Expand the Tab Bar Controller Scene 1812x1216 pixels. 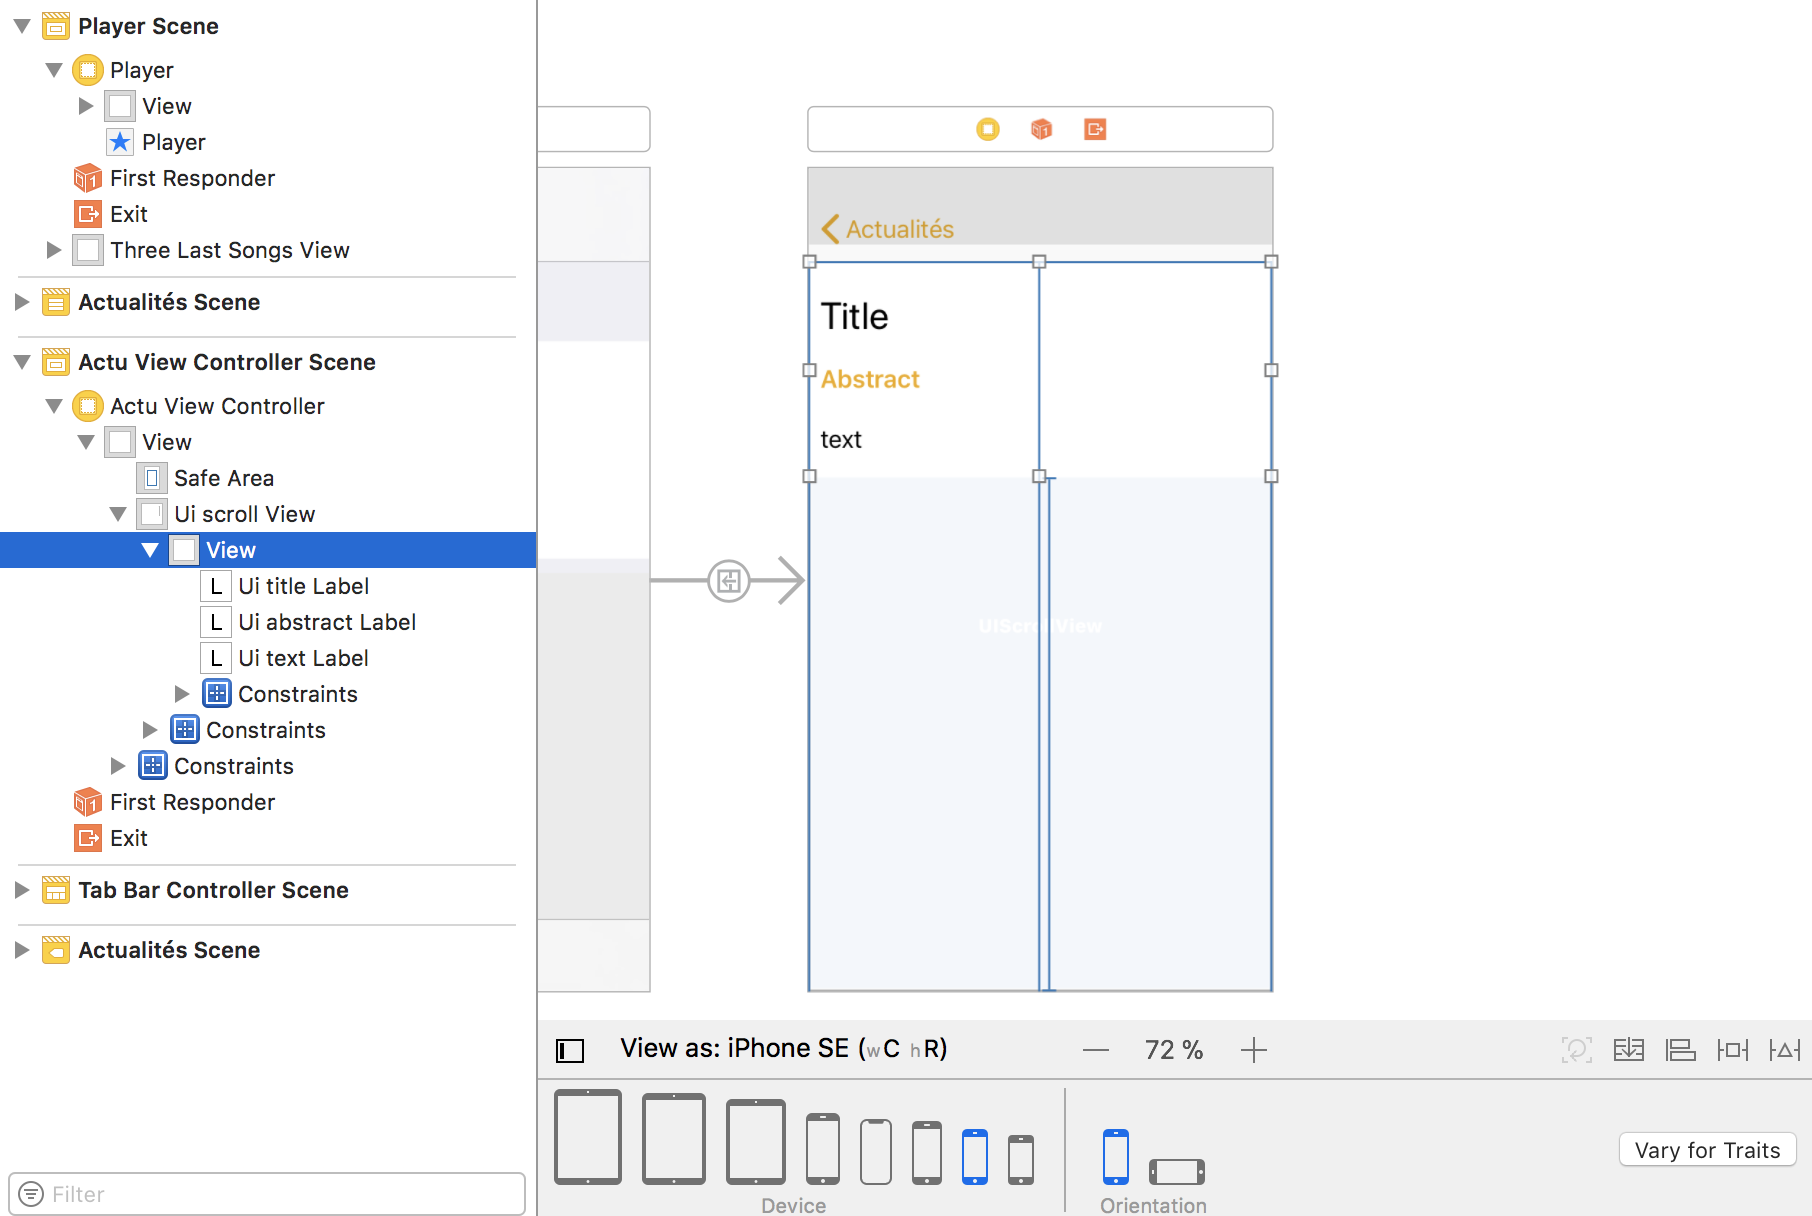click(x=21, y=890)
